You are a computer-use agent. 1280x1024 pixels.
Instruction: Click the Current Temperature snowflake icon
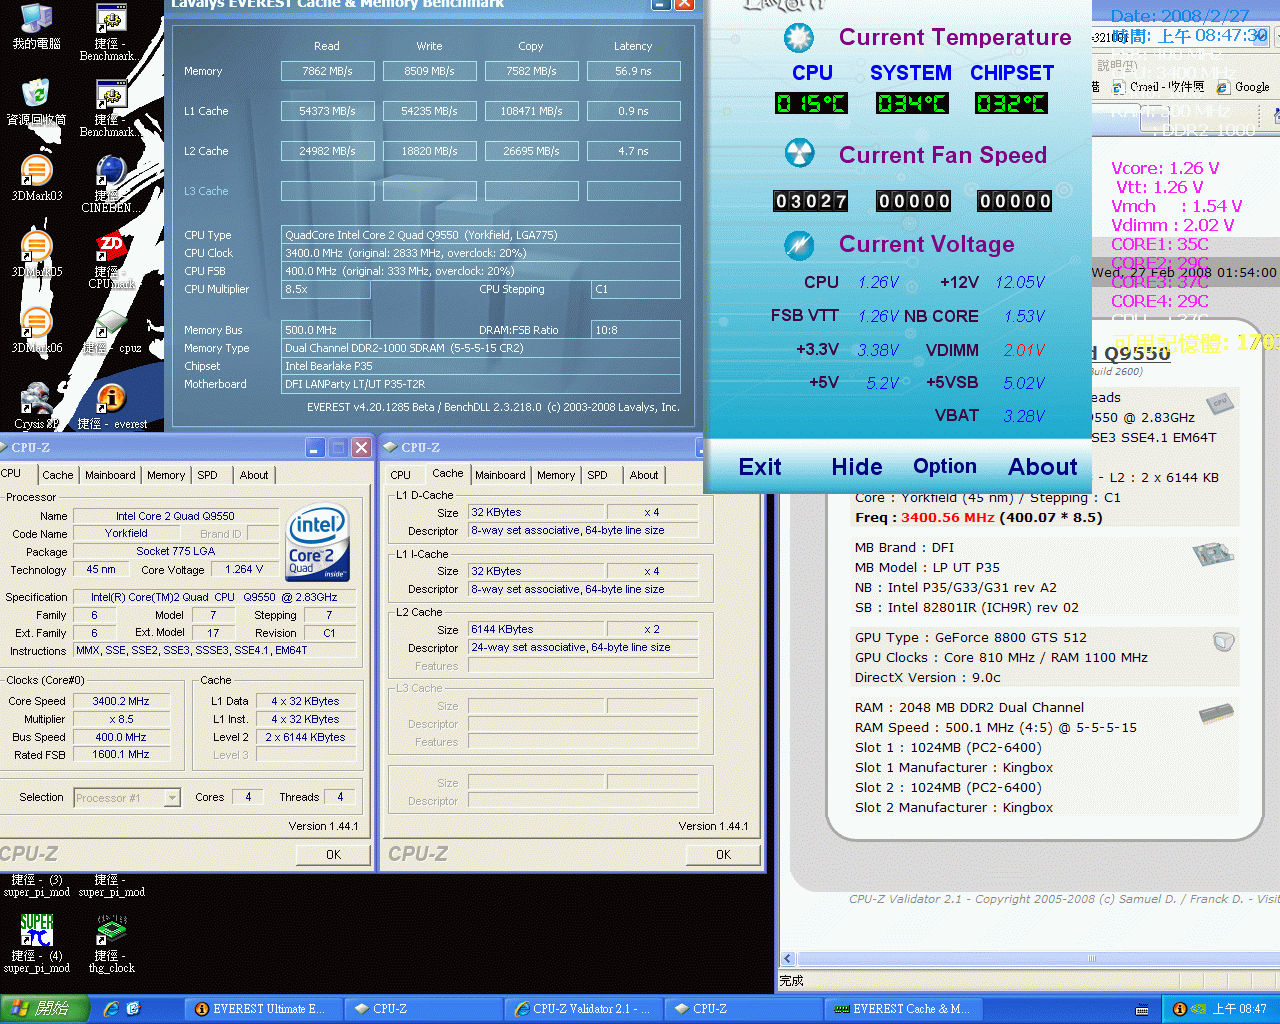click(x=798, y=38)
